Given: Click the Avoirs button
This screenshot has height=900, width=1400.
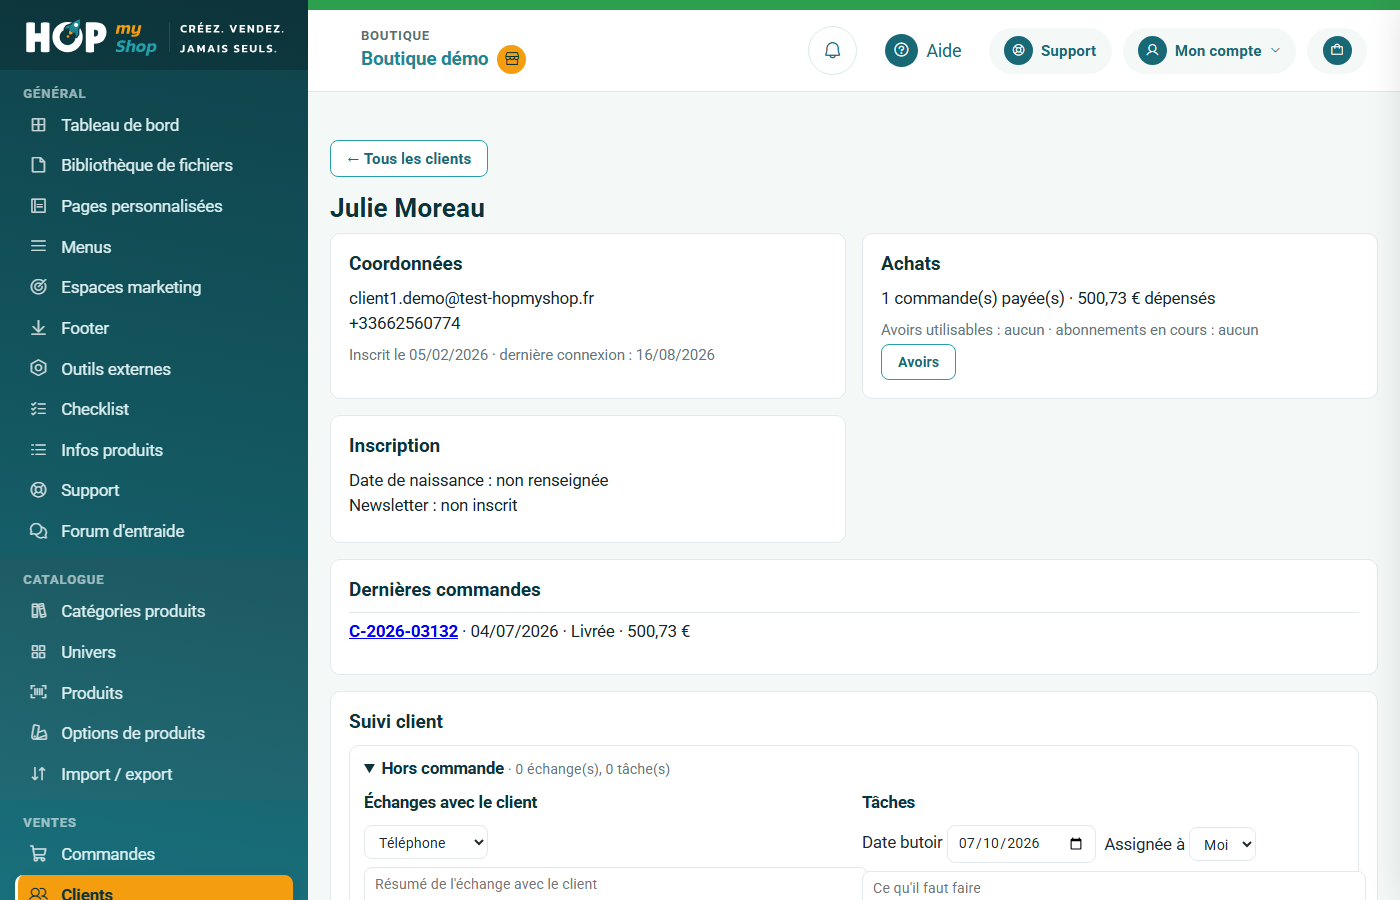Looking at the screenshot, I should [918, 362].
